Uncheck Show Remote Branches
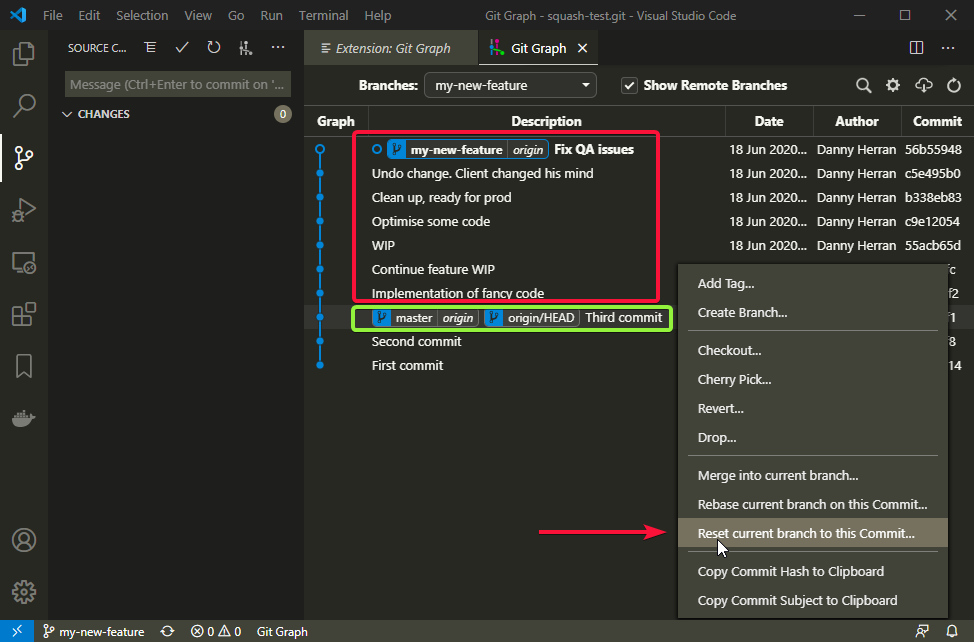 629,85
